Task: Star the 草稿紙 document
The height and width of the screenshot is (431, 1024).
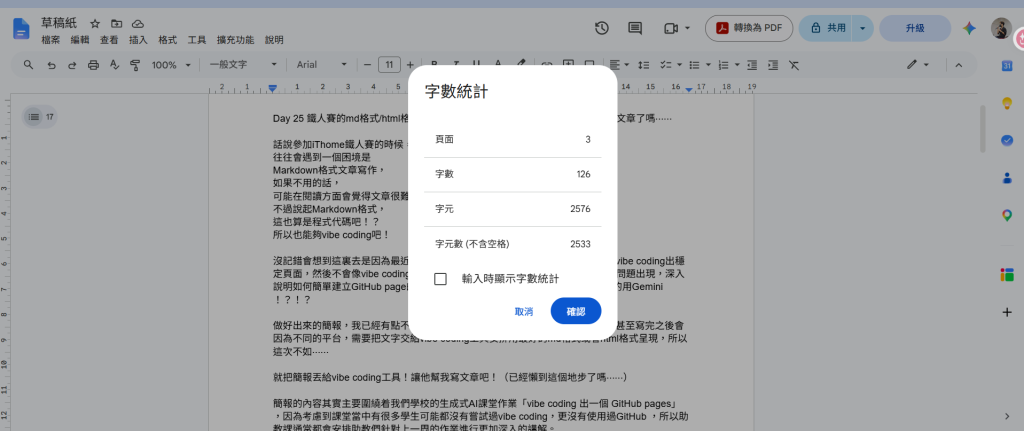Action: (x=95, y=24)
